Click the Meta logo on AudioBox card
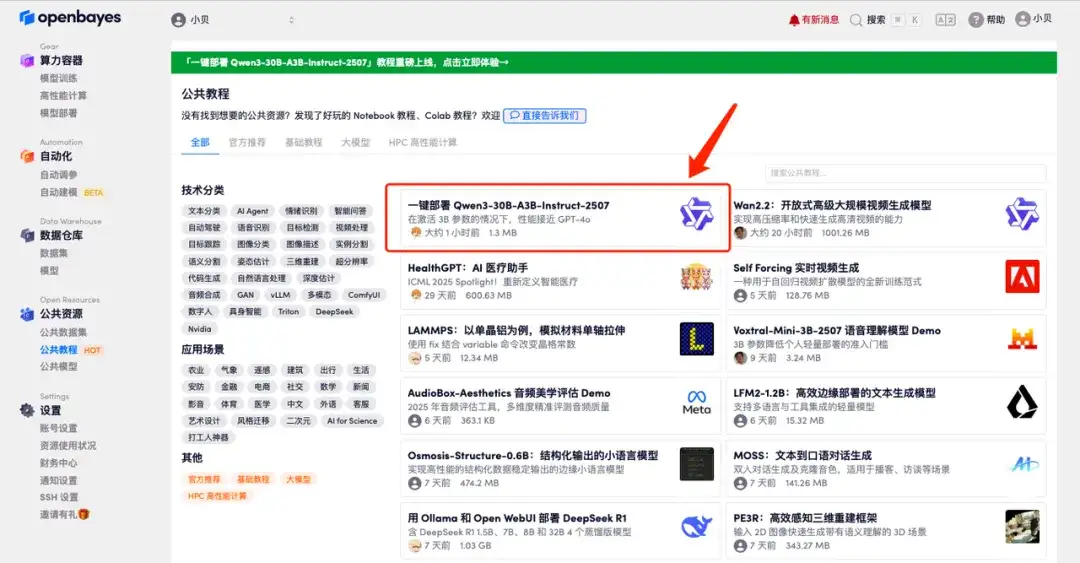This screenshot has width=1080, height=563. [x=696, y=402]
